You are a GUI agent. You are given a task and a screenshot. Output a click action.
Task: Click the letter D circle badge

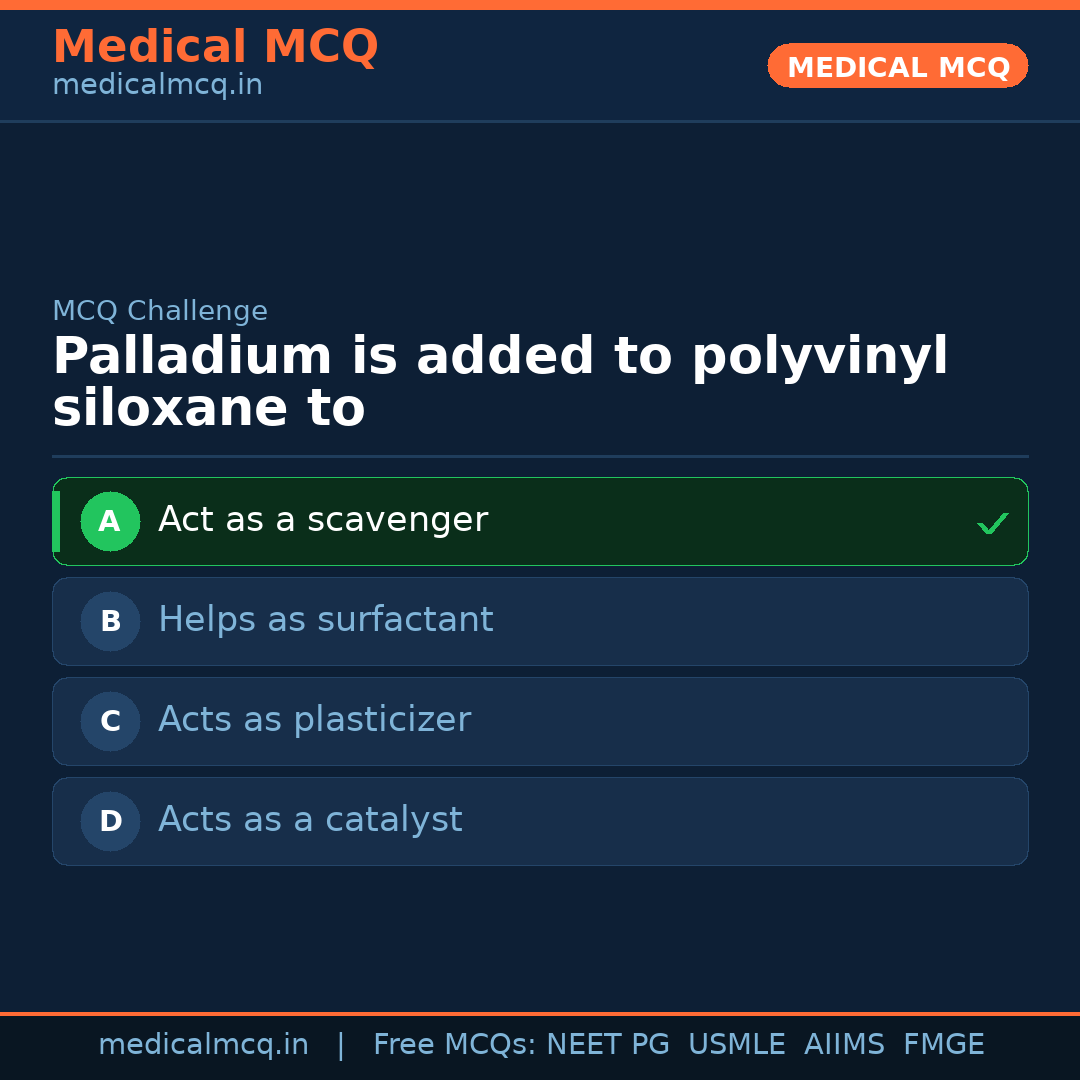110,821
